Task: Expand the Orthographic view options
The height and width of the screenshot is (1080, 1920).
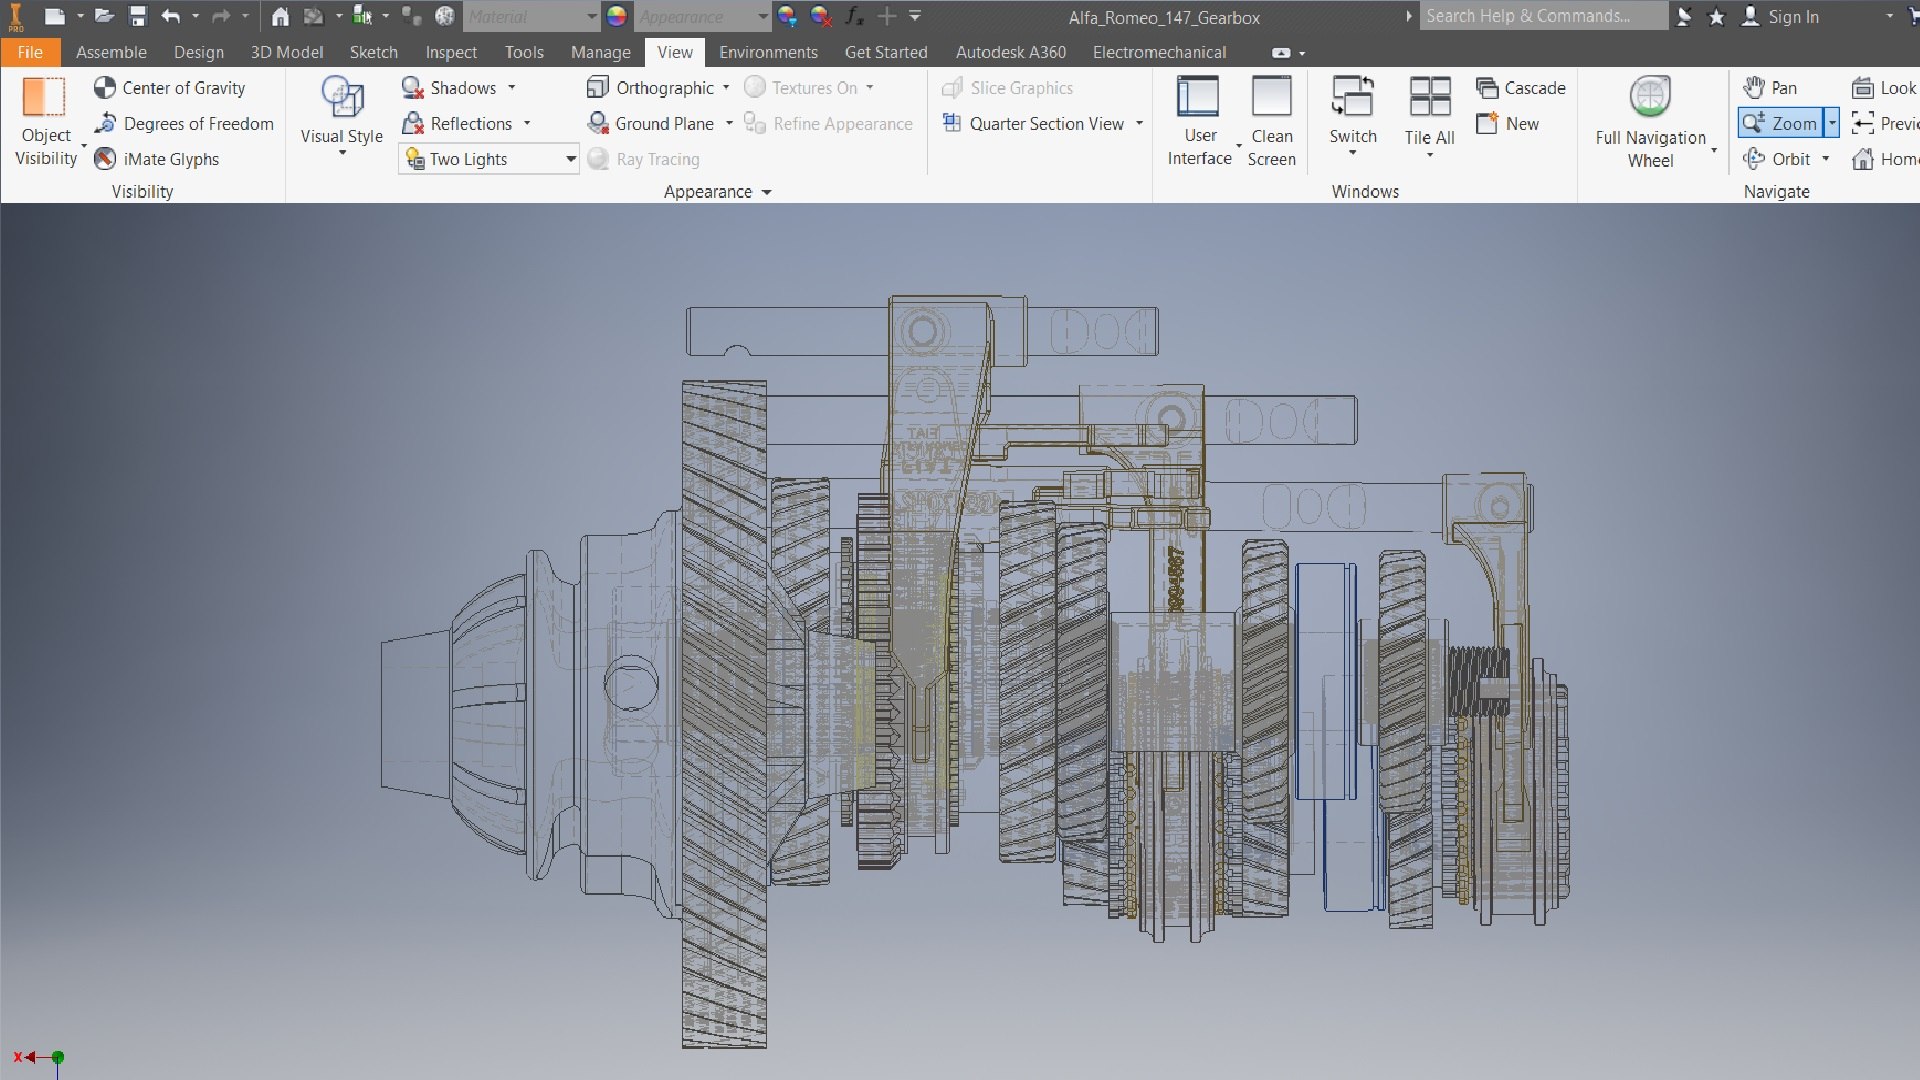Action: (x=726, y=88)
